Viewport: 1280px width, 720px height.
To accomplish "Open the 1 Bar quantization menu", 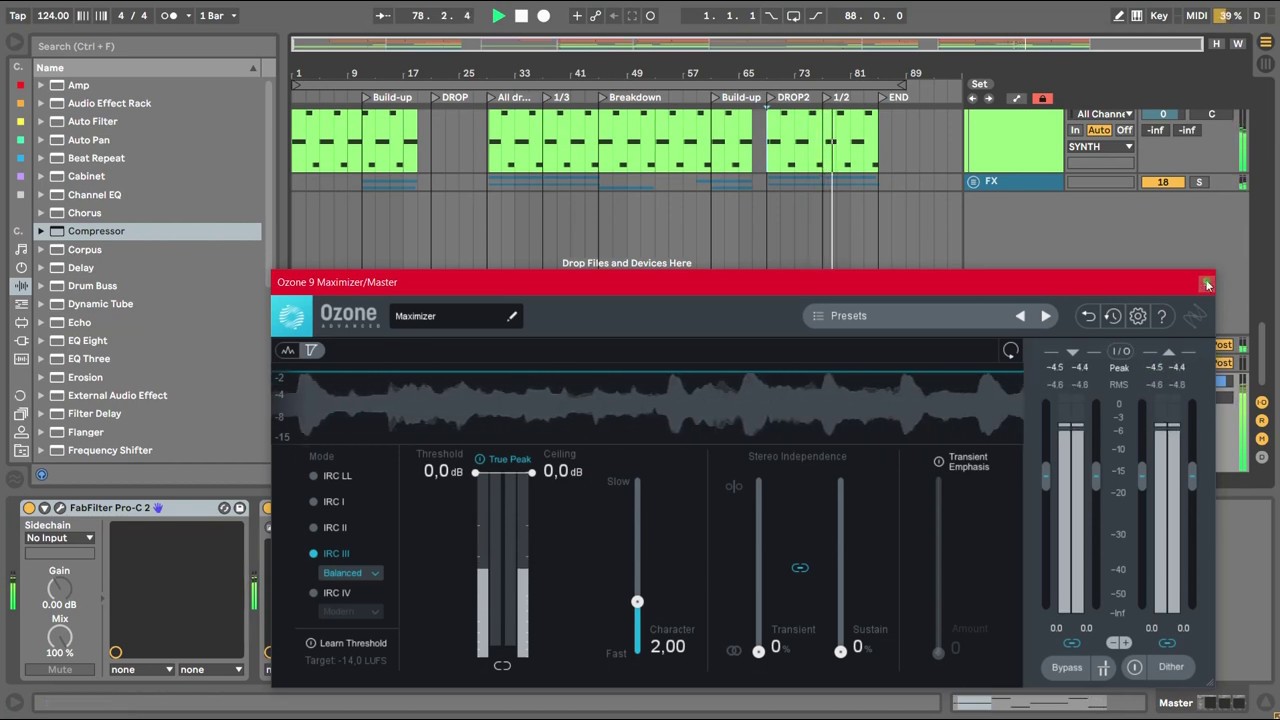I will point(217,16).
